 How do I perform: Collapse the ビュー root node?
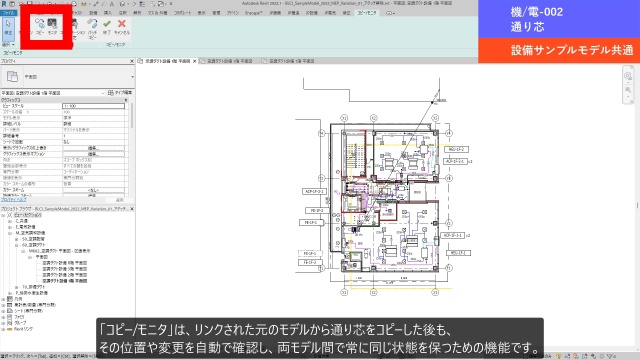pos(3,215)
